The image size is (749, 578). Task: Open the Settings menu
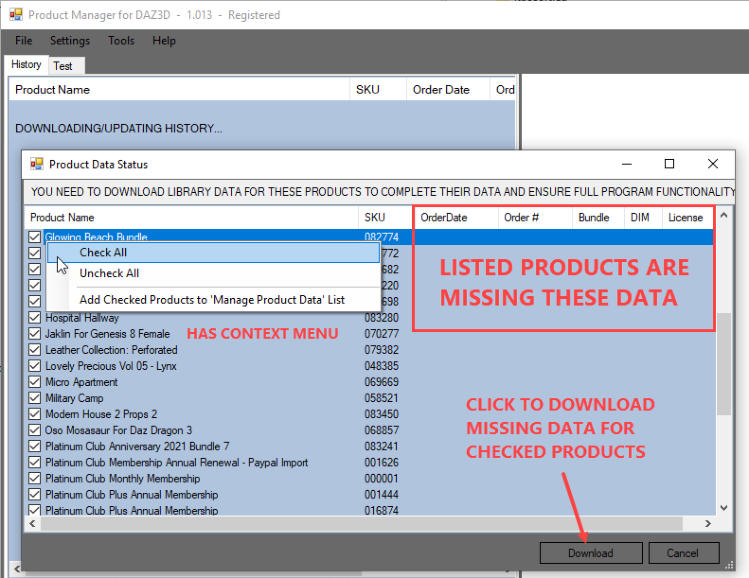pos(70,41)
